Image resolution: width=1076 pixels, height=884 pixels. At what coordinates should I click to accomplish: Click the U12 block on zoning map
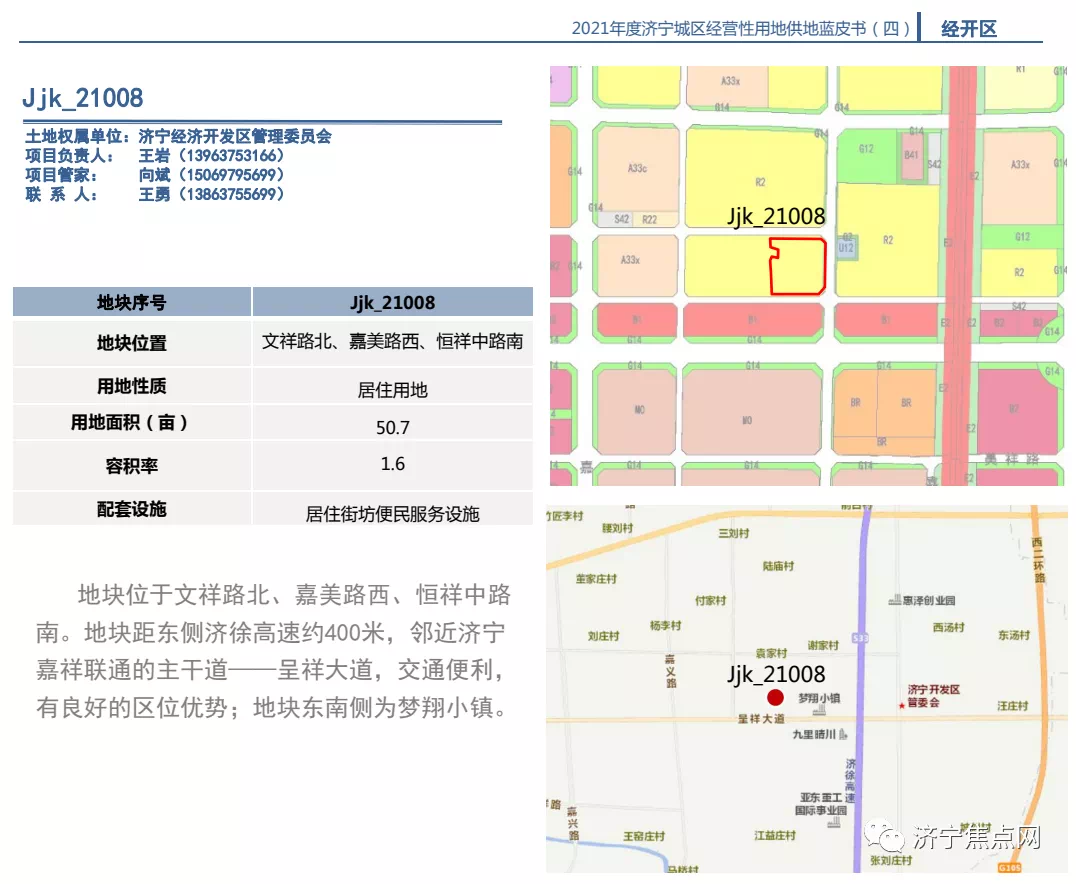(846, 247)
